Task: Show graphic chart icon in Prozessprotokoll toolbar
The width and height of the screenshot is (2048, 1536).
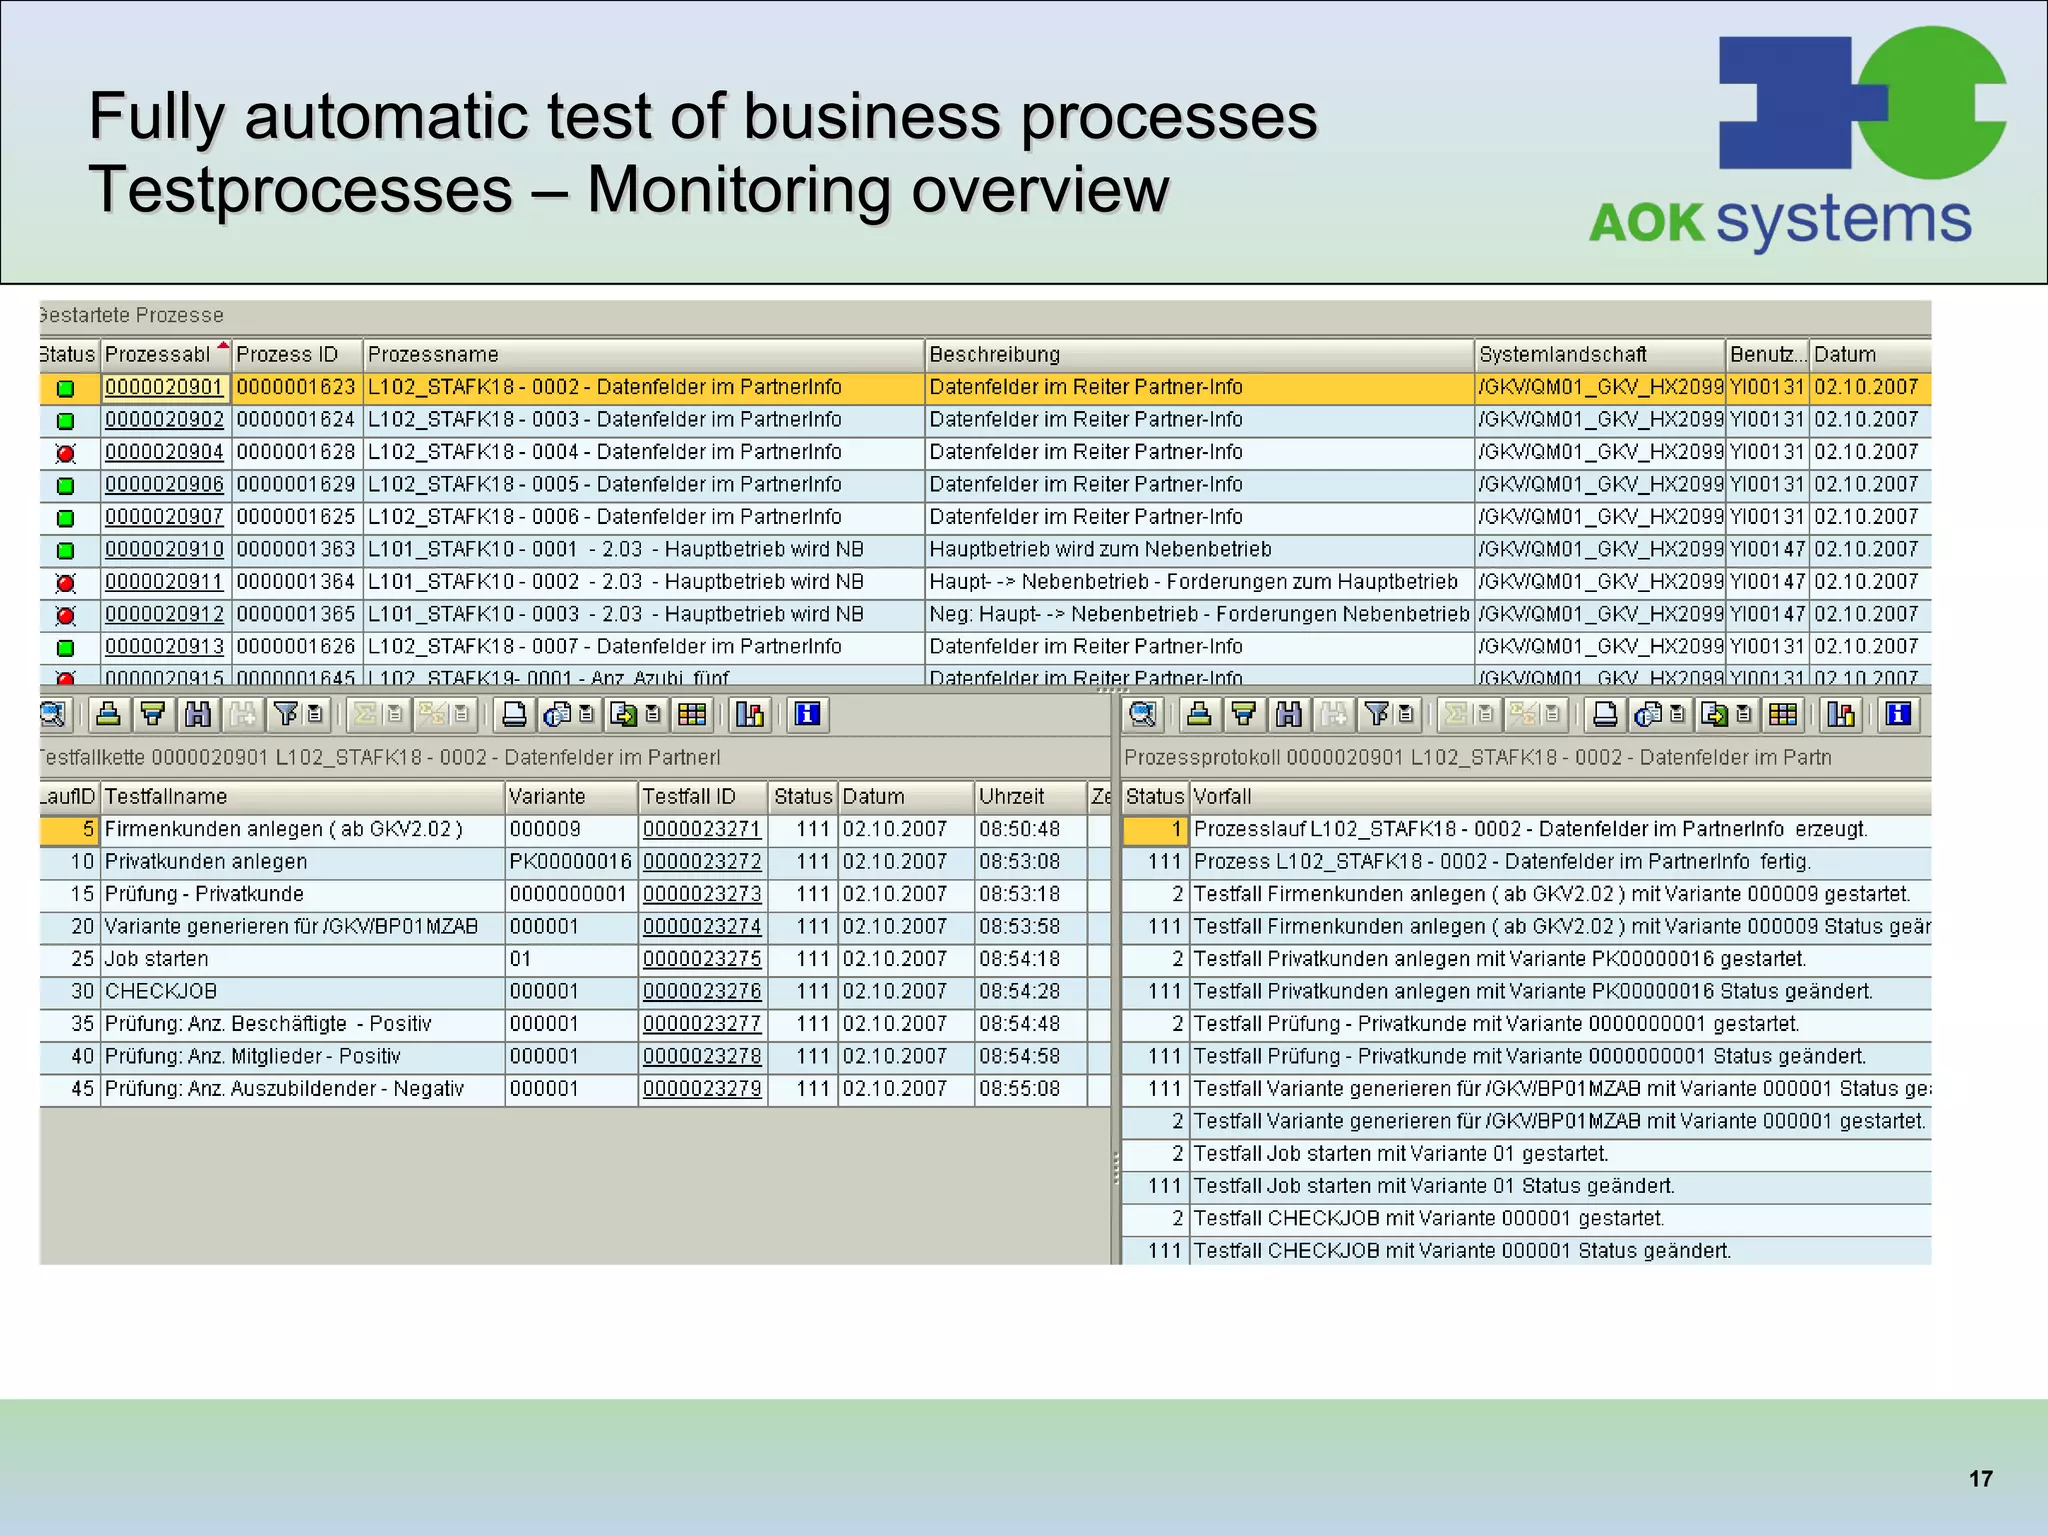Action: [1840, 714]
